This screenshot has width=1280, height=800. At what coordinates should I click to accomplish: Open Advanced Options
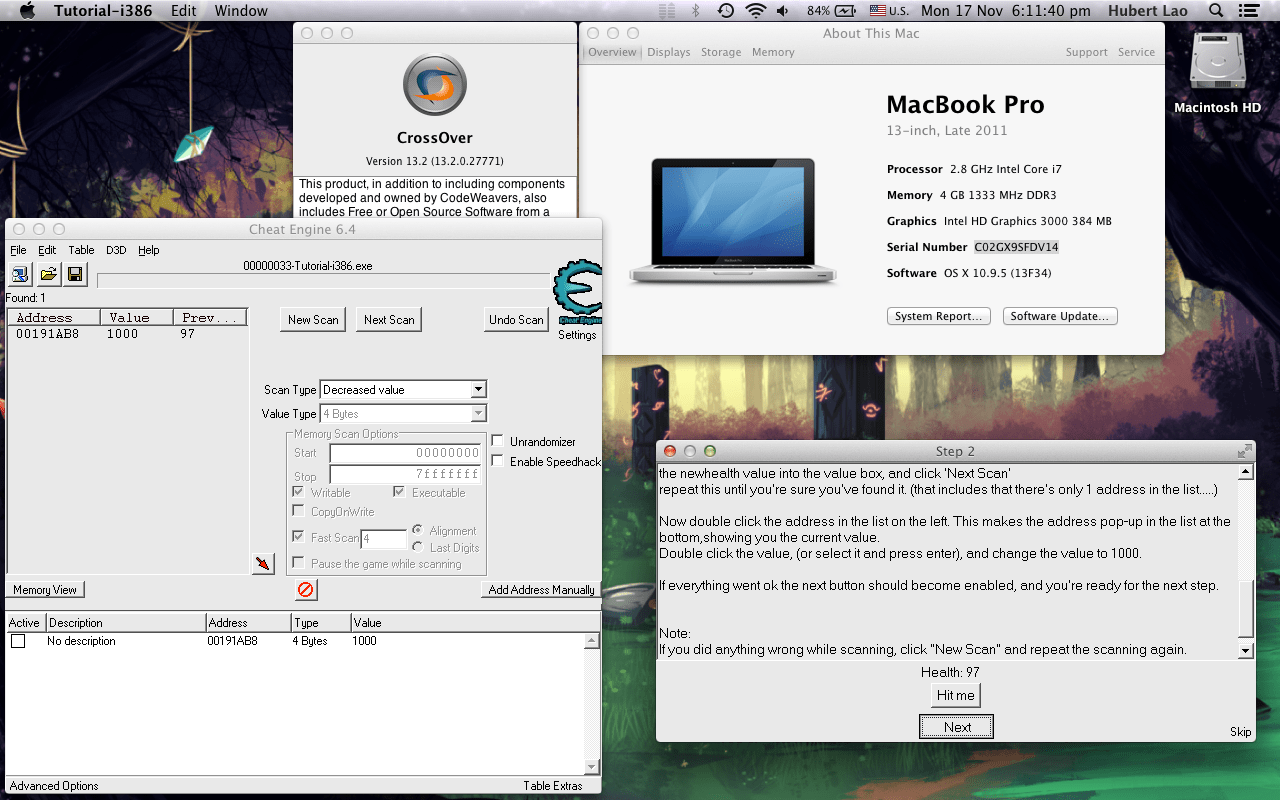pos(54,786)
